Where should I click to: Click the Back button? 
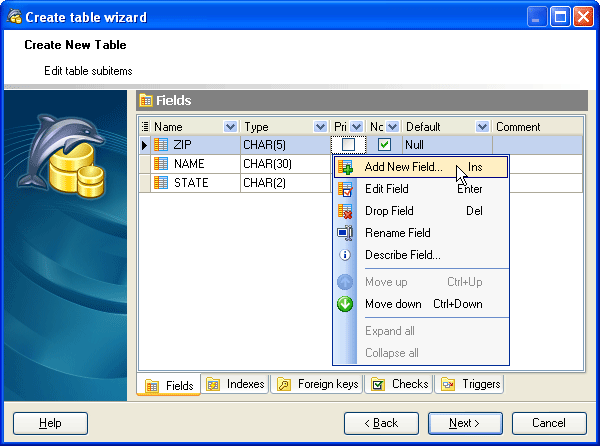click(381, 423)
